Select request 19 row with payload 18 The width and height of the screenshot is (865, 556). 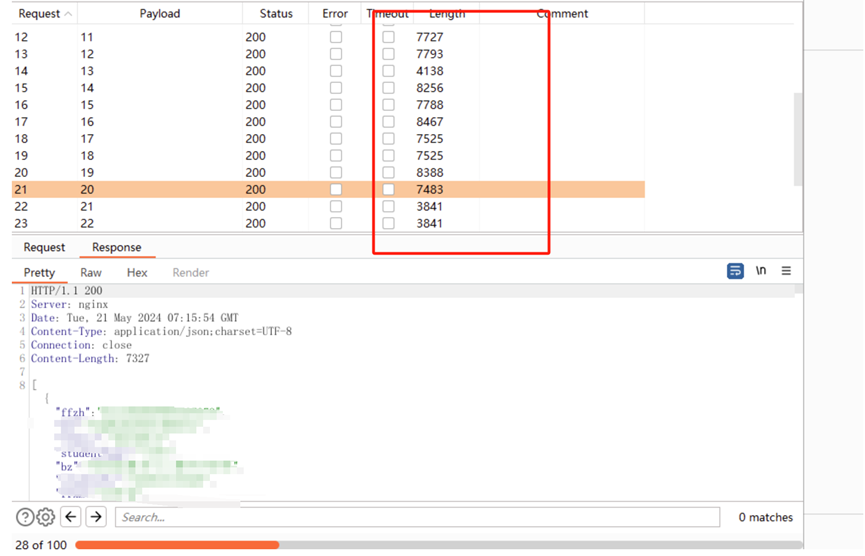coord(328,156)
